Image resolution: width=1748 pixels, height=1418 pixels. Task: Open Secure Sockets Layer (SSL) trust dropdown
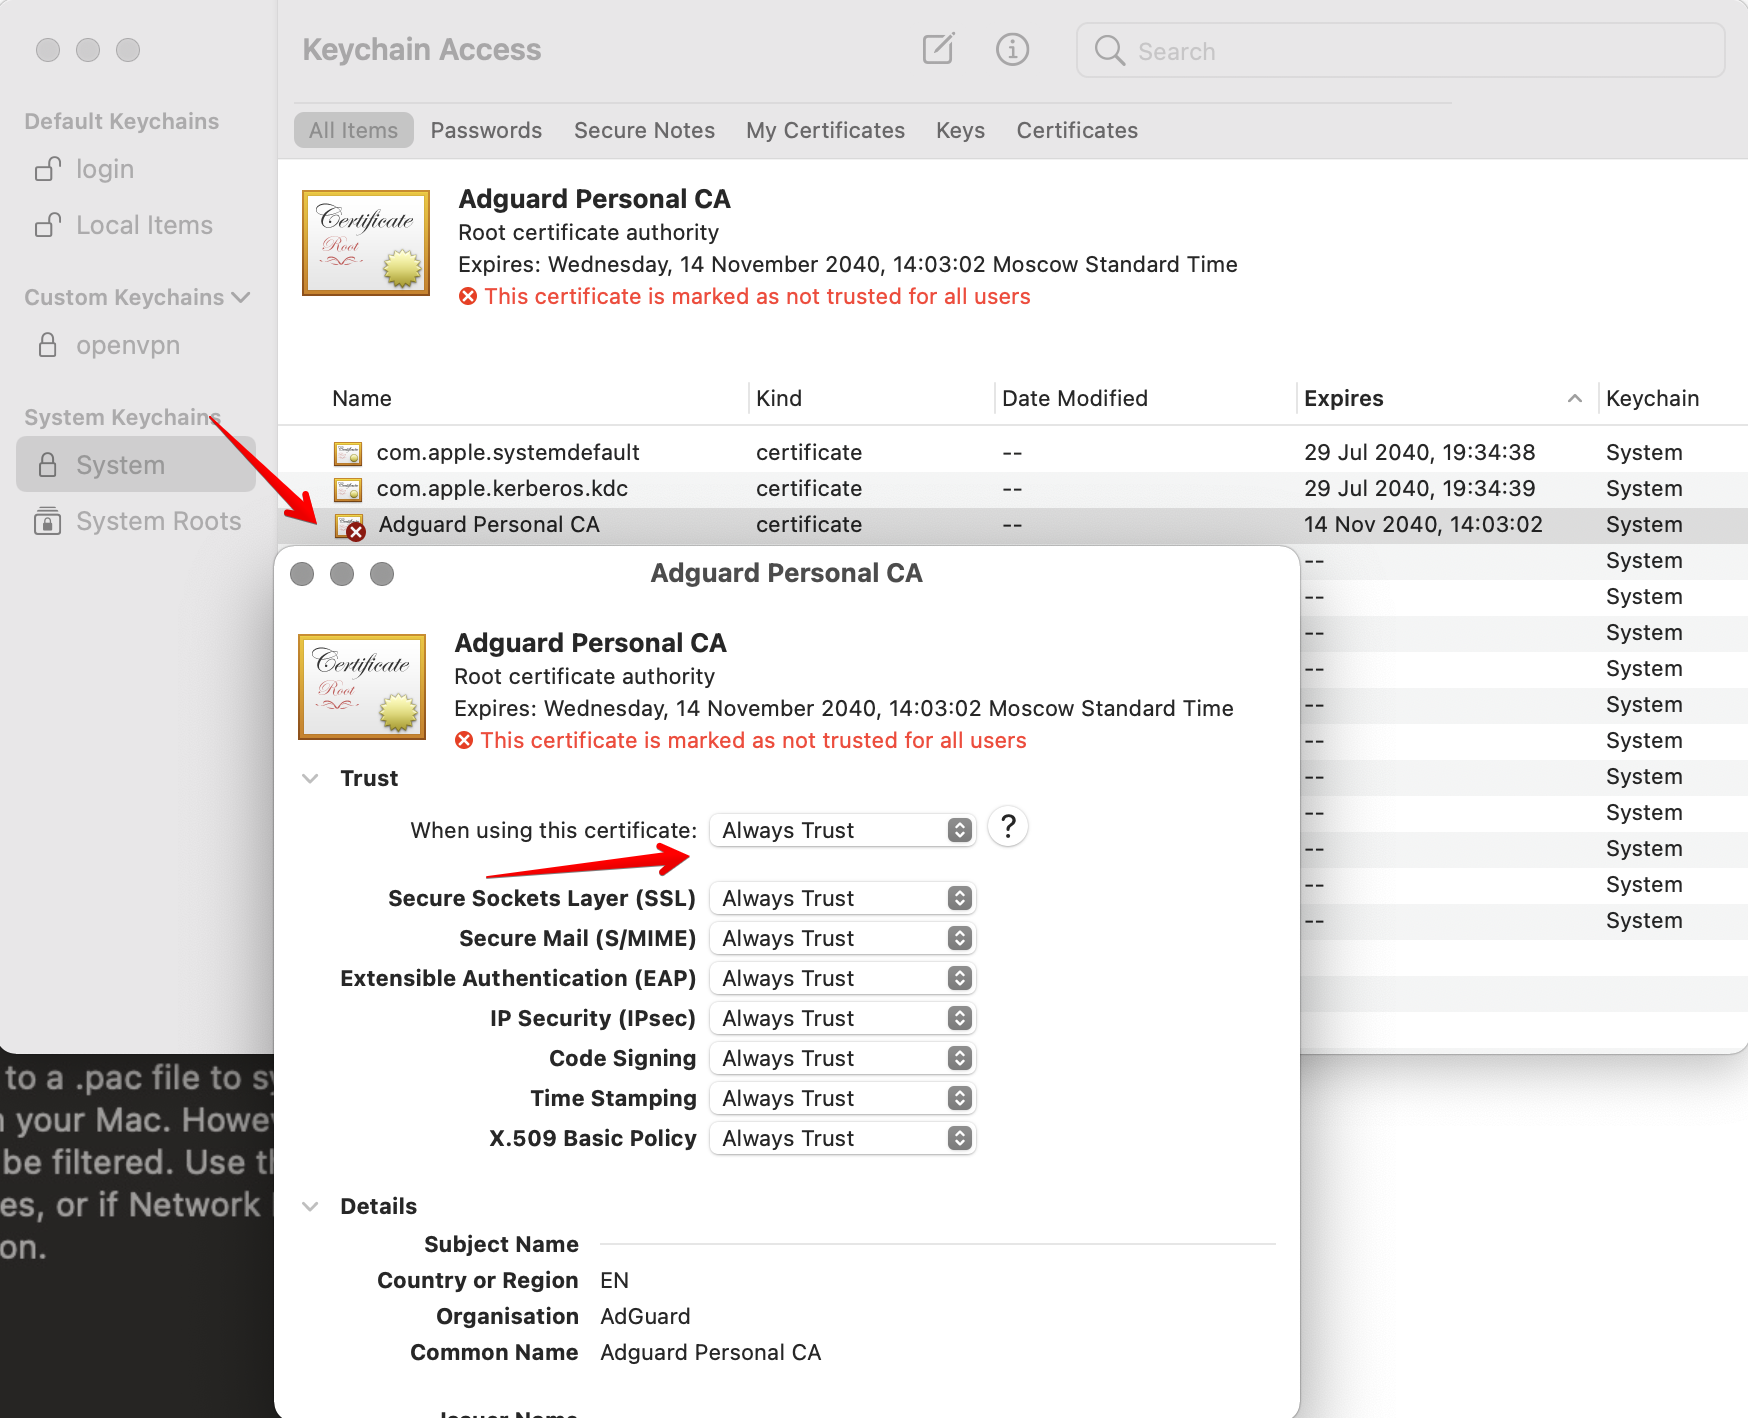coord(842,898)
